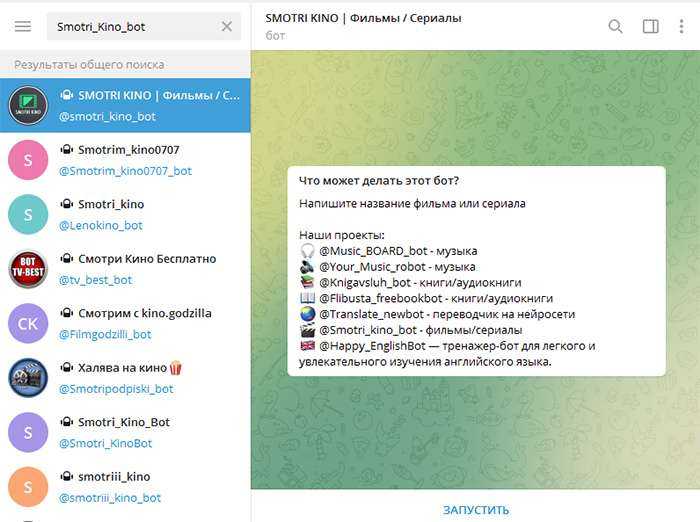Image resolution: width=700 pixels, height=522 pixels.
Task: Click the bot icon beside Халява на кино
Action: pyautogui.click(x=67, y=367)
